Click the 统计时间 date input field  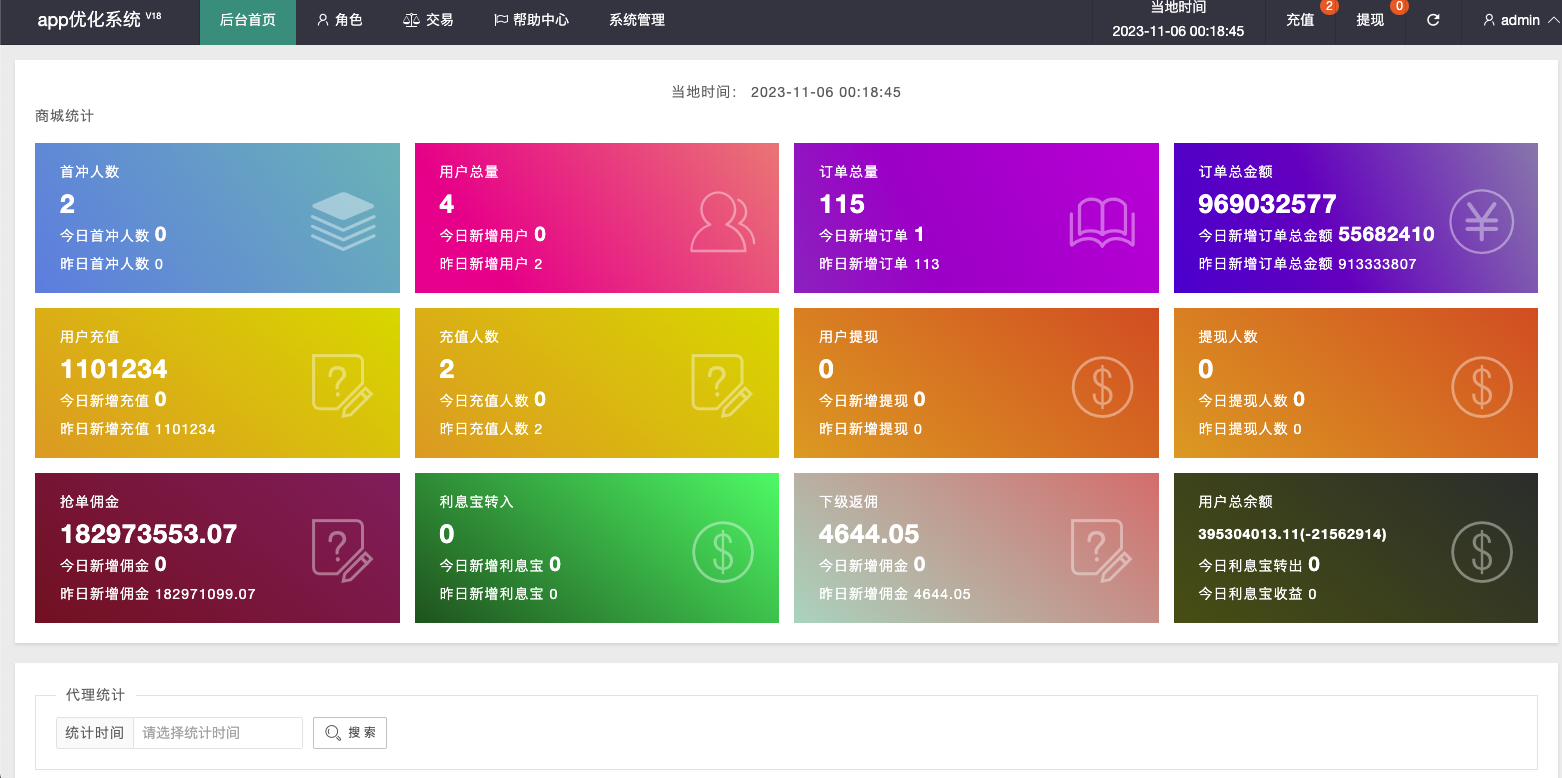(x=217, y=733)
